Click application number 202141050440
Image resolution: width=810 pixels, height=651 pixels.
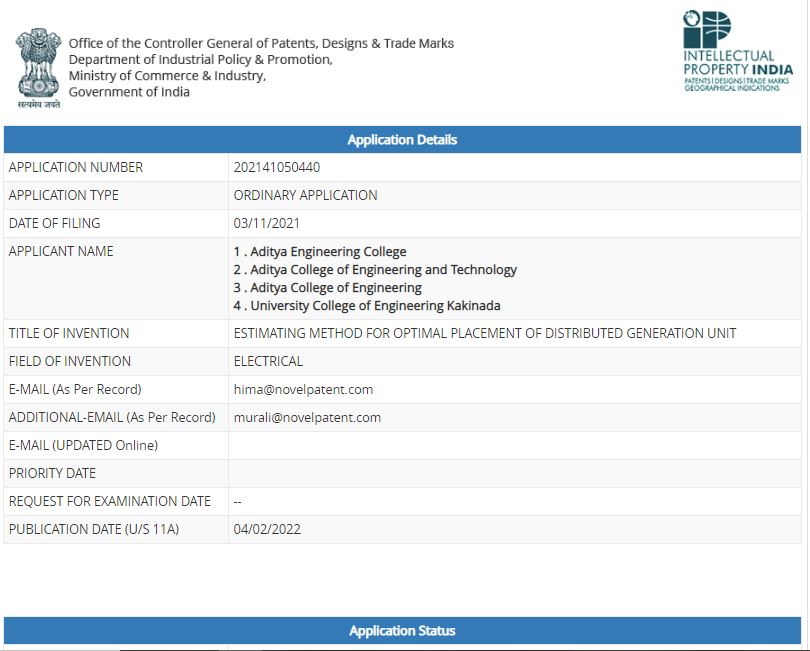276,167
